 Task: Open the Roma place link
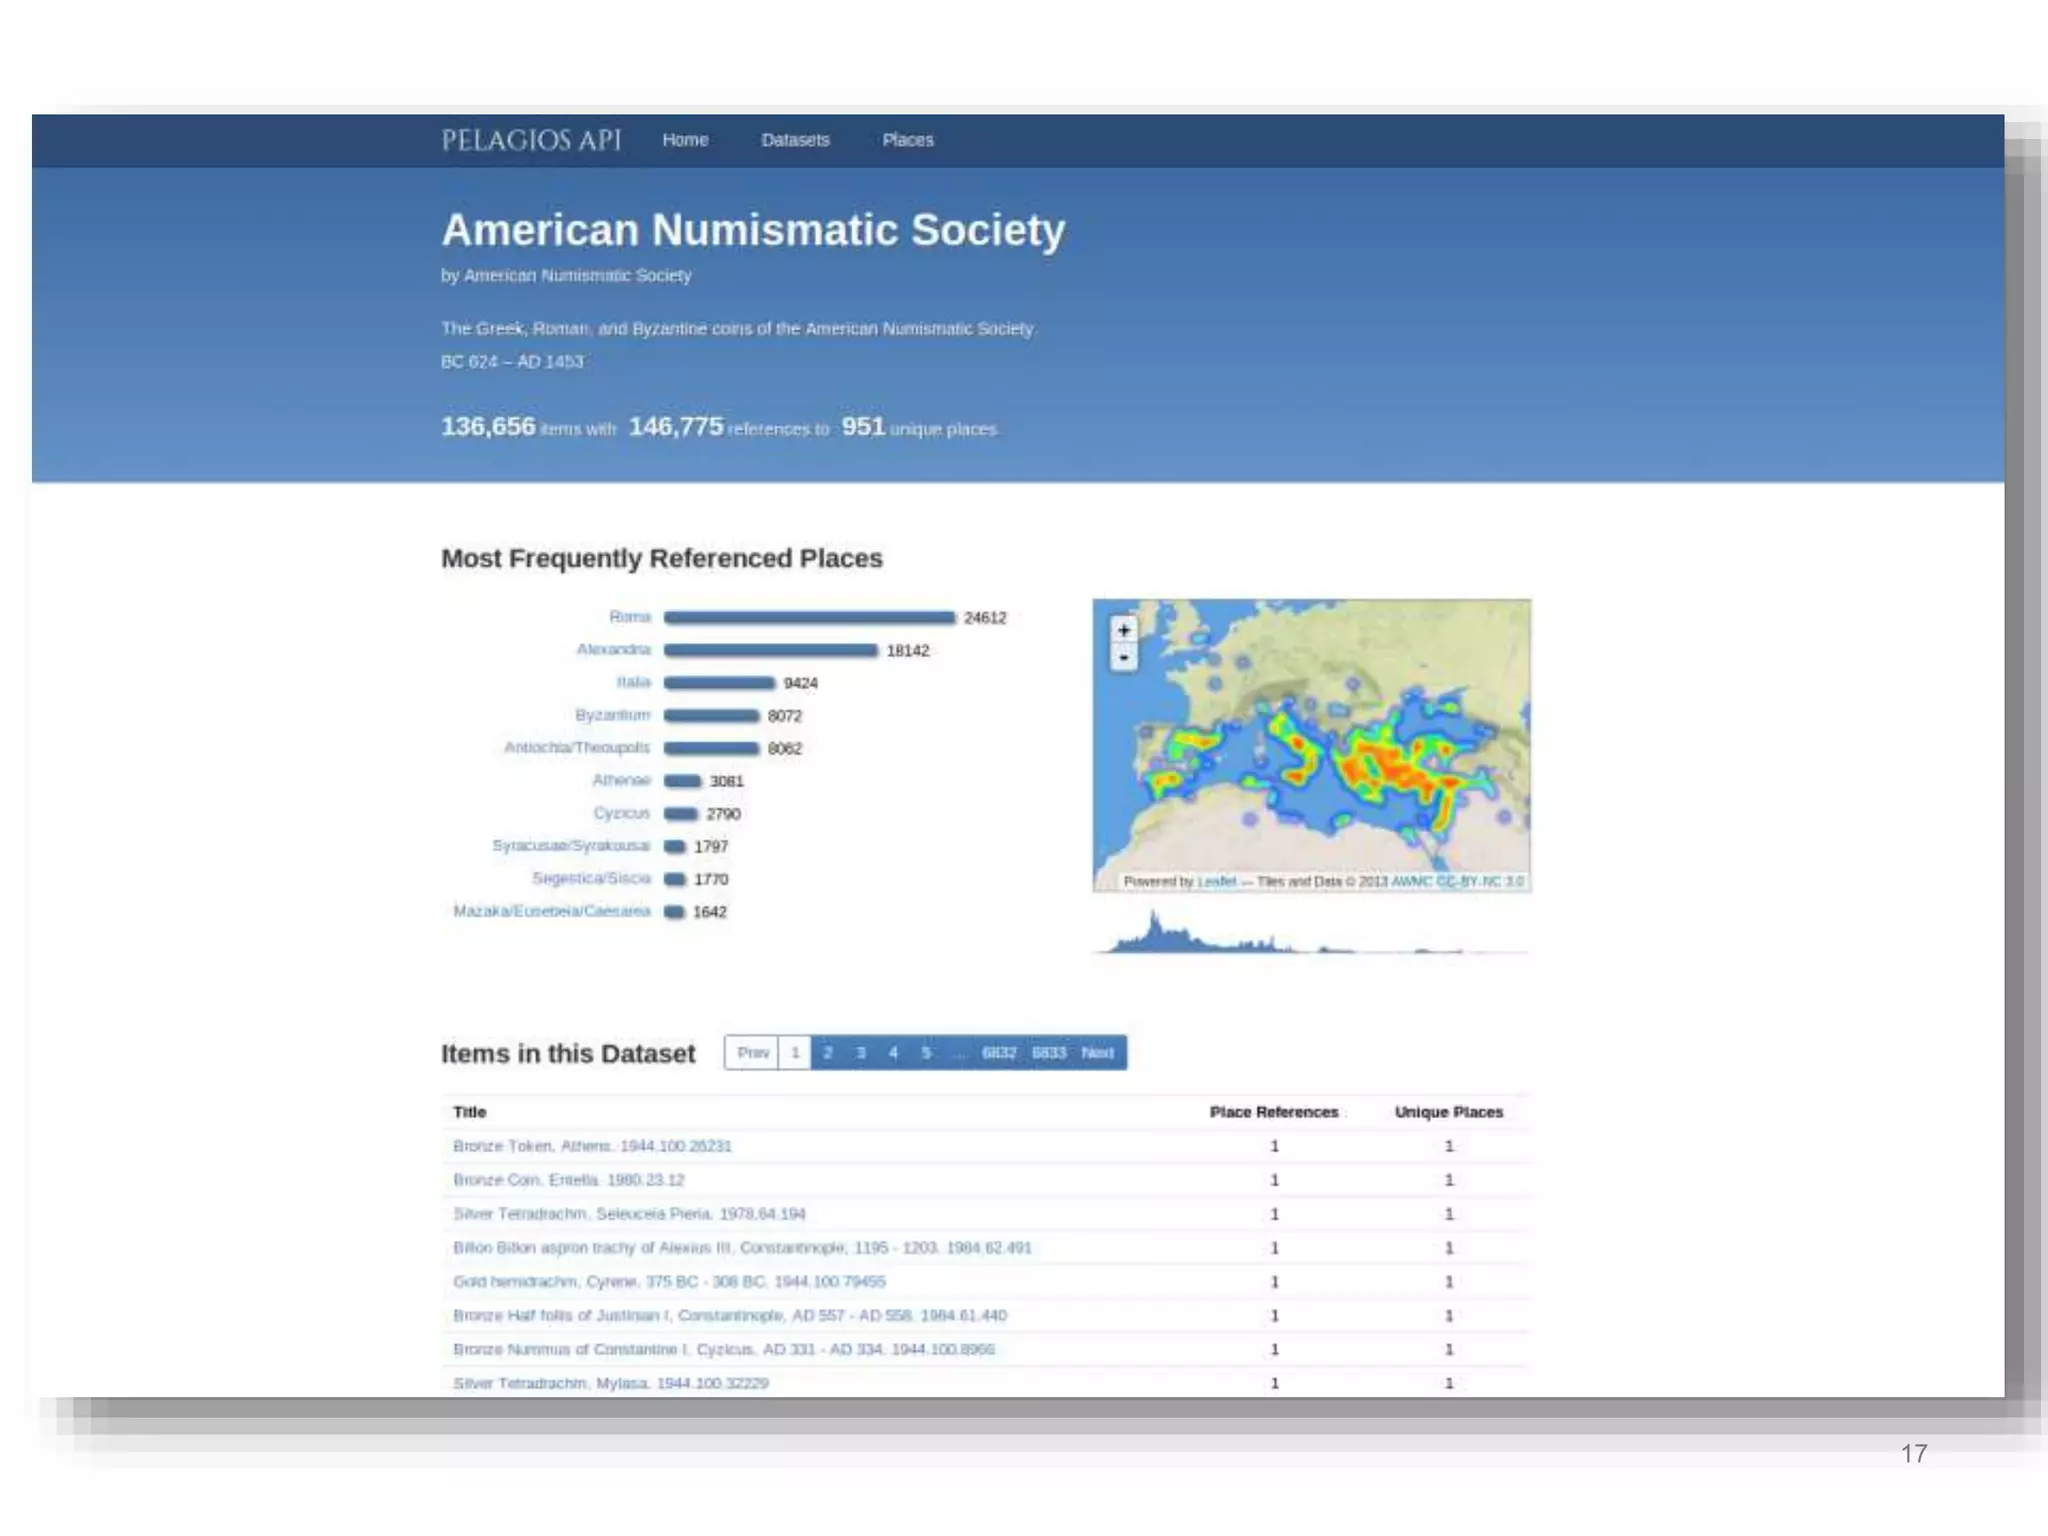(x=630, y=617)
